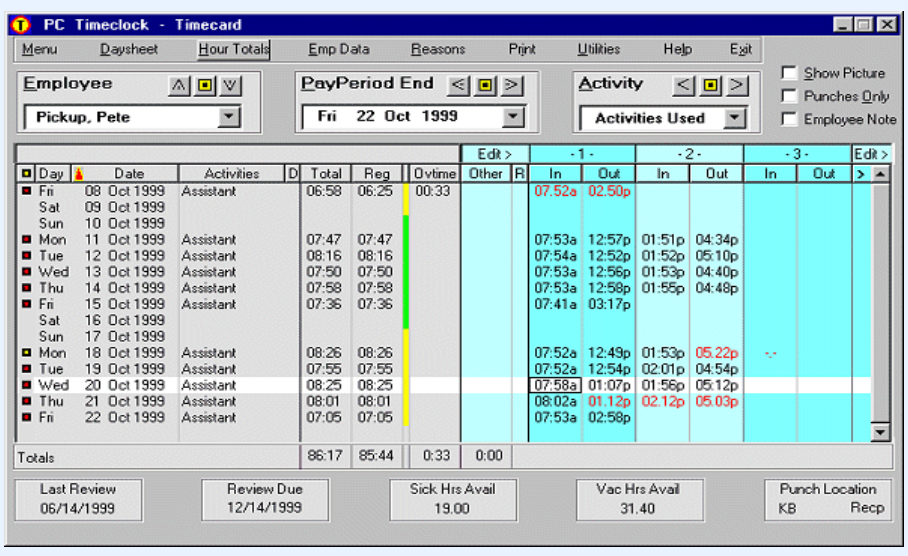908x556 pixels.
Task: Click the timecard scrollbar down arrow
Action: click(x=880, y=431)
